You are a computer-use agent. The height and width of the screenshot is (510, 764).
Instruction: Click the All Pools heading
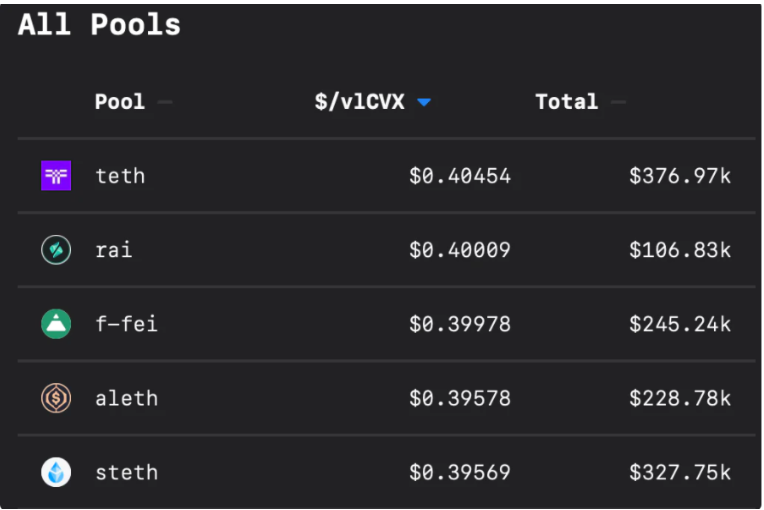coord(99,24)
